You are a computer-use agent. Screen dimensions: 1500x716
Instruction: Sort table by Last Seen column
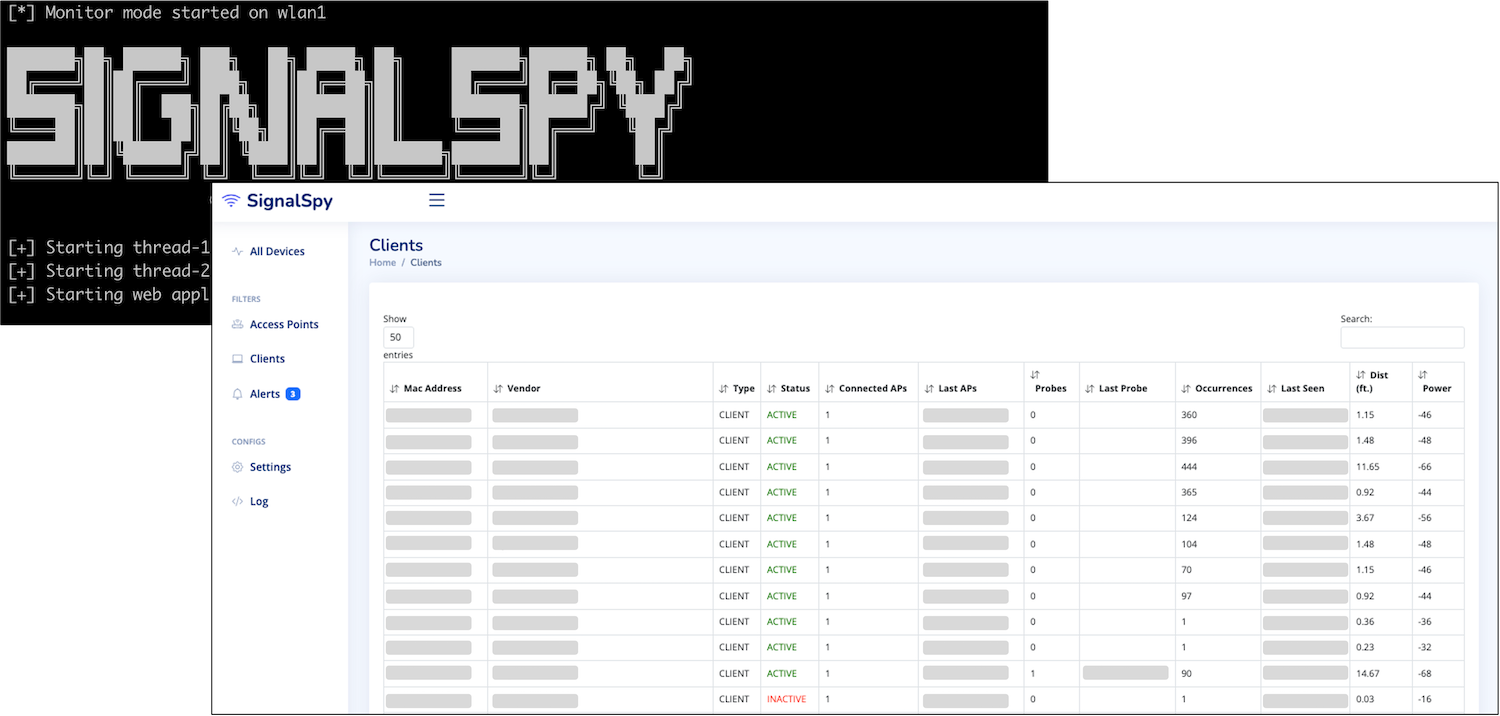(1304, 388)
